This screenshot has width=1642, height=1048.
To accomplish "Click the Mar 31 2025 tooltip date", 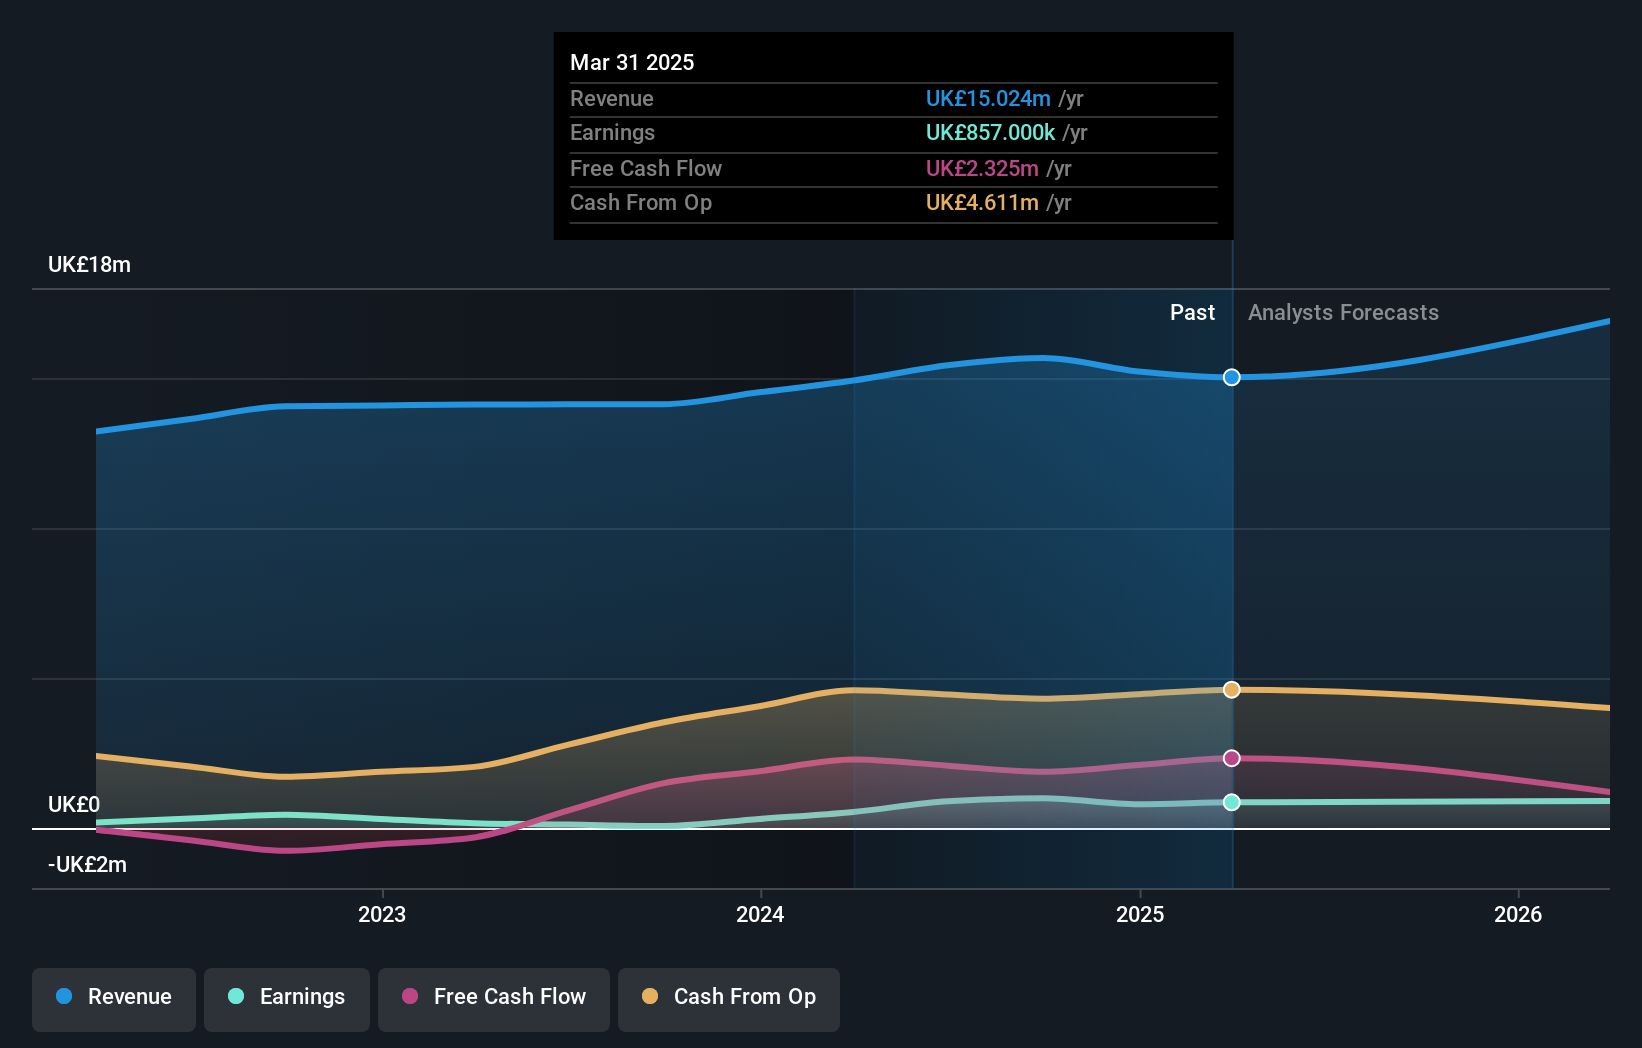I will pos(632,63).
